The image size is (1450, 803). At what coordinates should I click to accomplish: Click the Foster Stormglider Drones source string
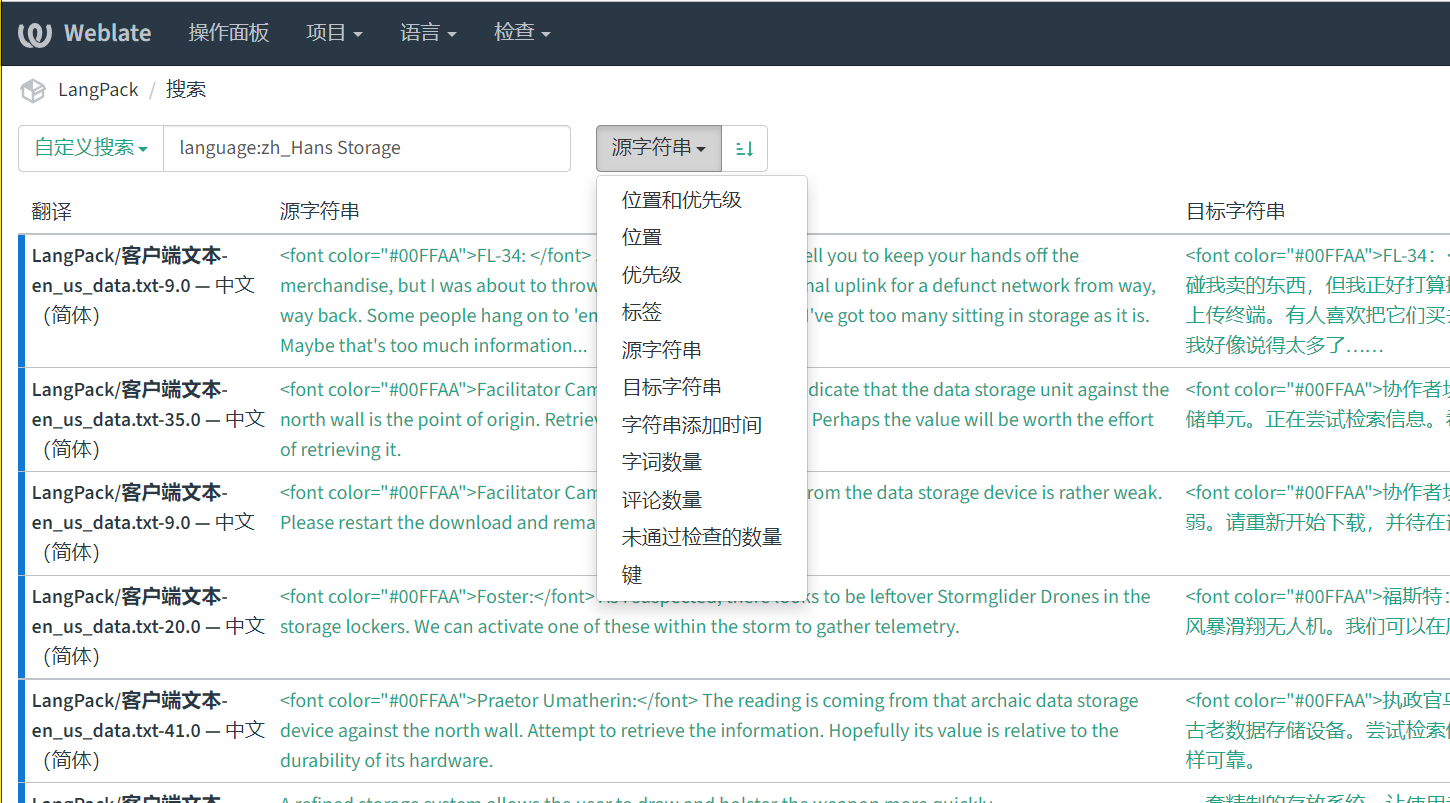pyautogui.click(x=715, y=612)
